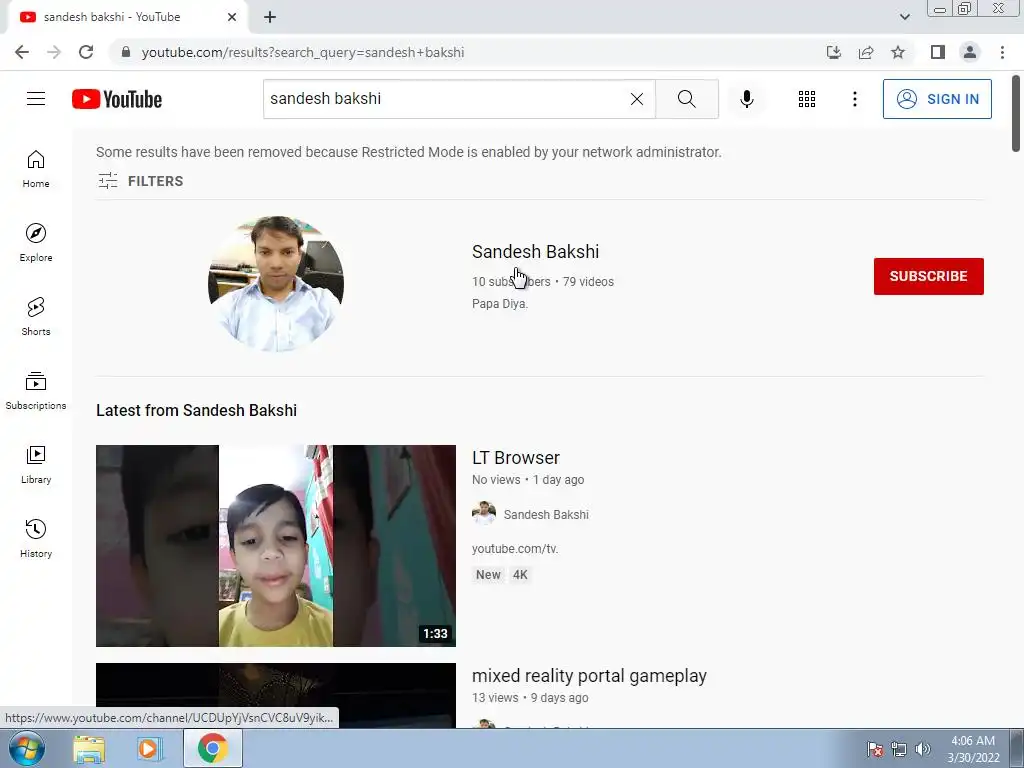The image size is (1024, 768).
Task: Toggle the Chrome side panel
Action: click(938, 52)
